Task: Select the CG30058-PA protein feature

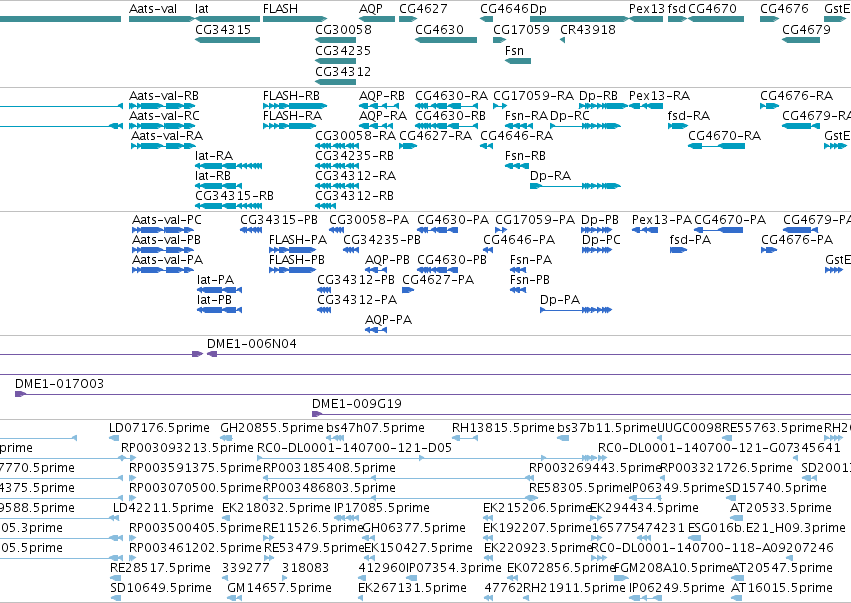Action: point(336,230)
